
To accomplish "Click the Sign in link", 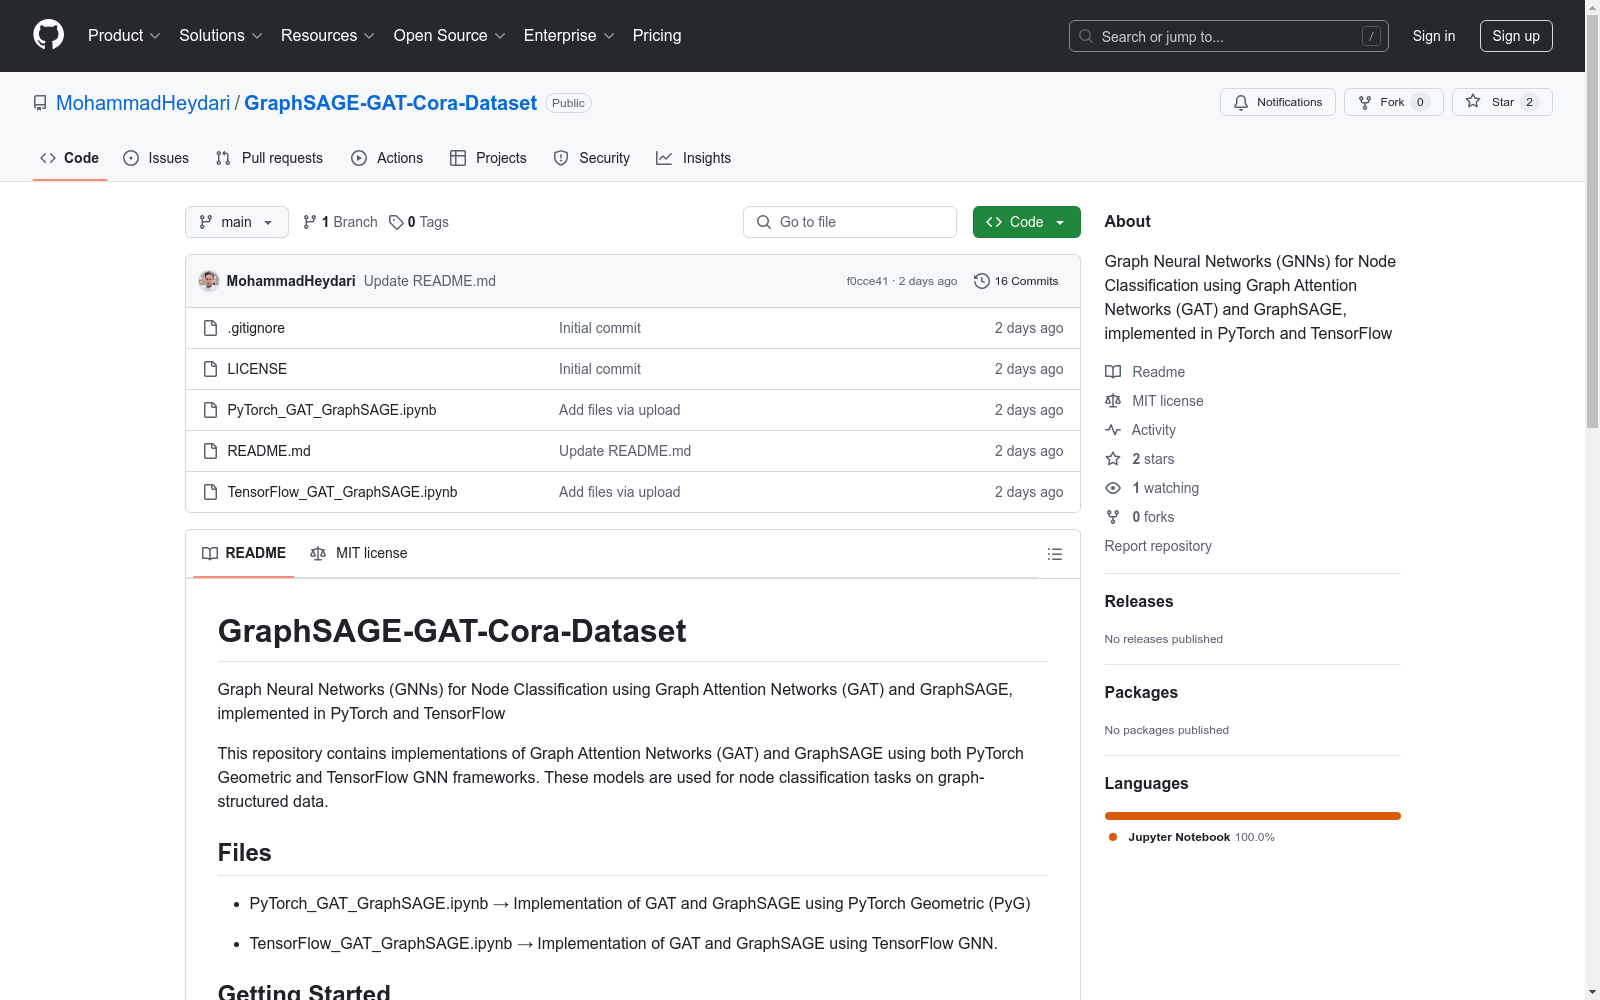I will 1434,36.
